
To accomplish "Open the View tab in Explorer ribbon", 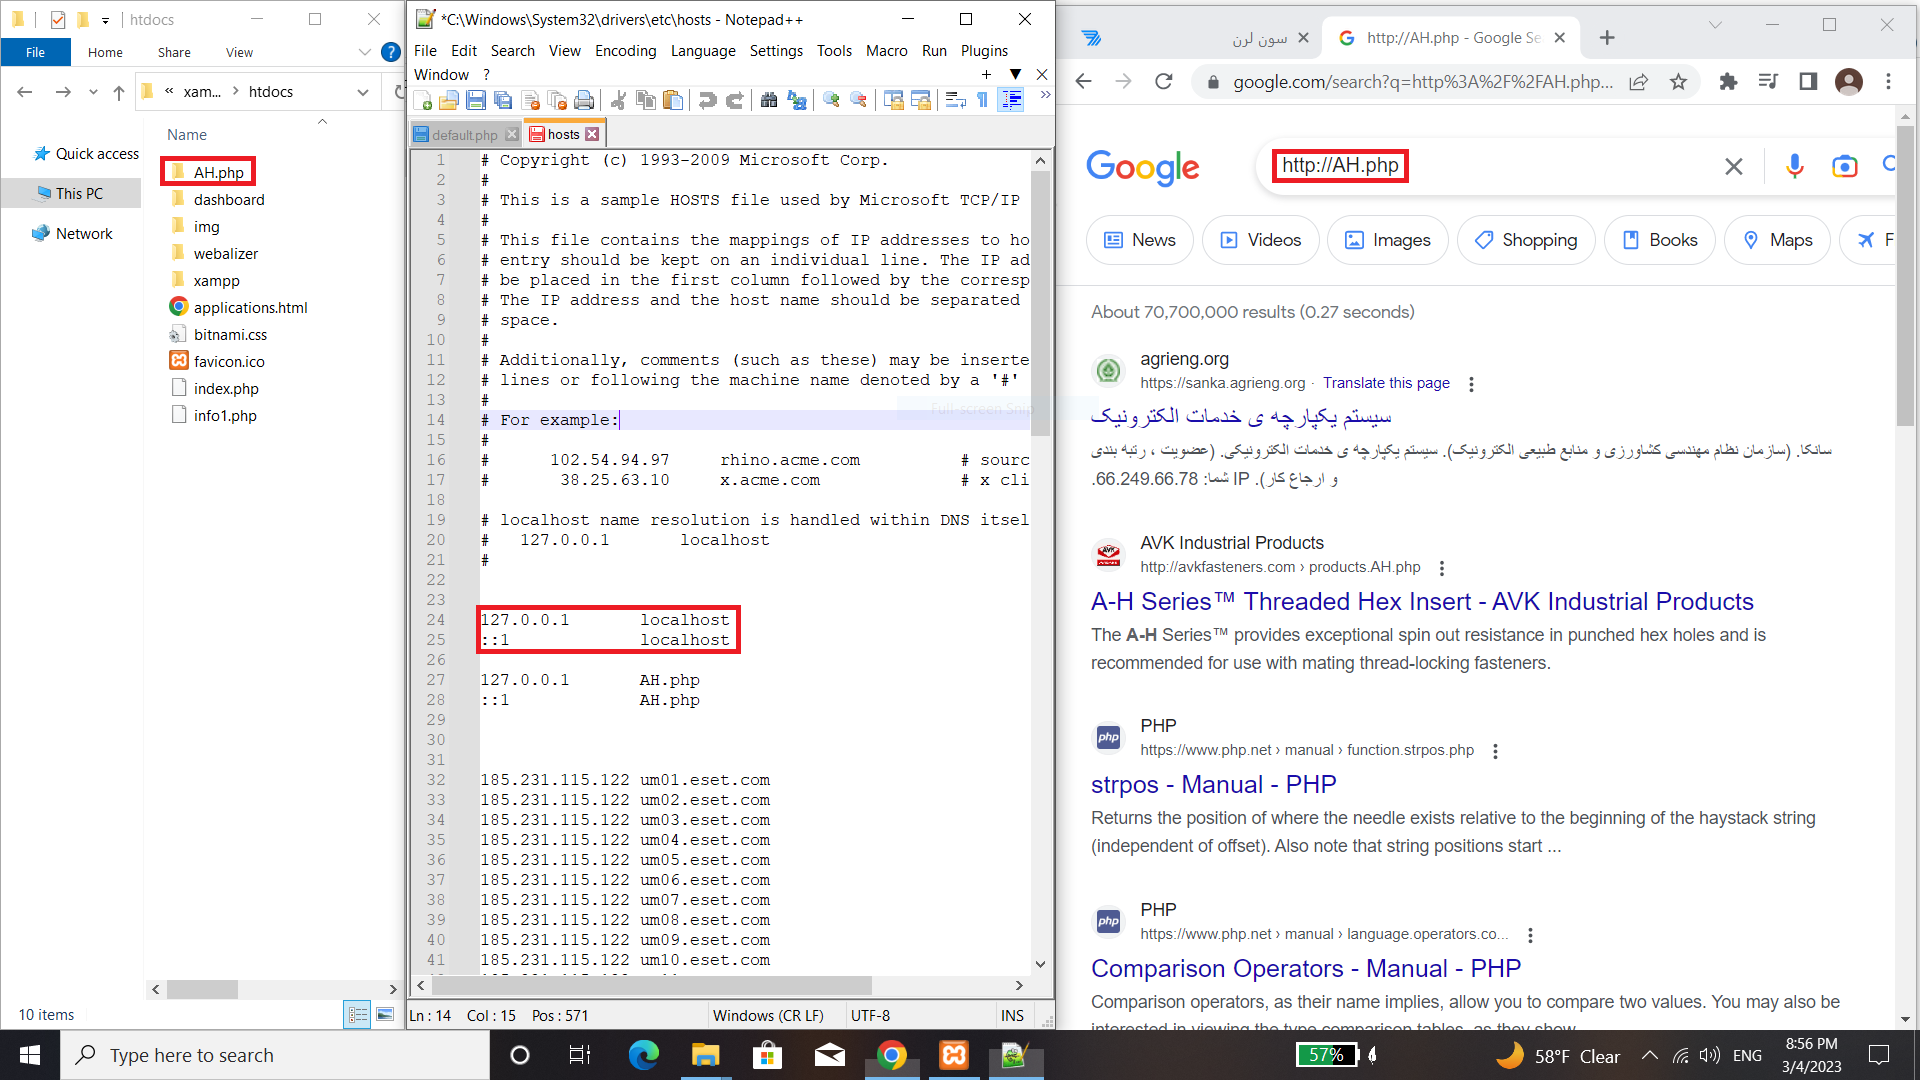I will [x=239, y=52].
